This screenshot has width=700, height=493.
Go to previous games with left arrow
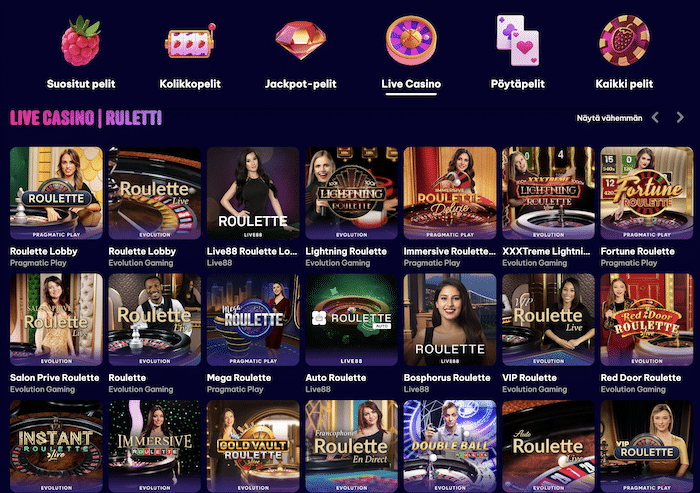click(655, 117)
